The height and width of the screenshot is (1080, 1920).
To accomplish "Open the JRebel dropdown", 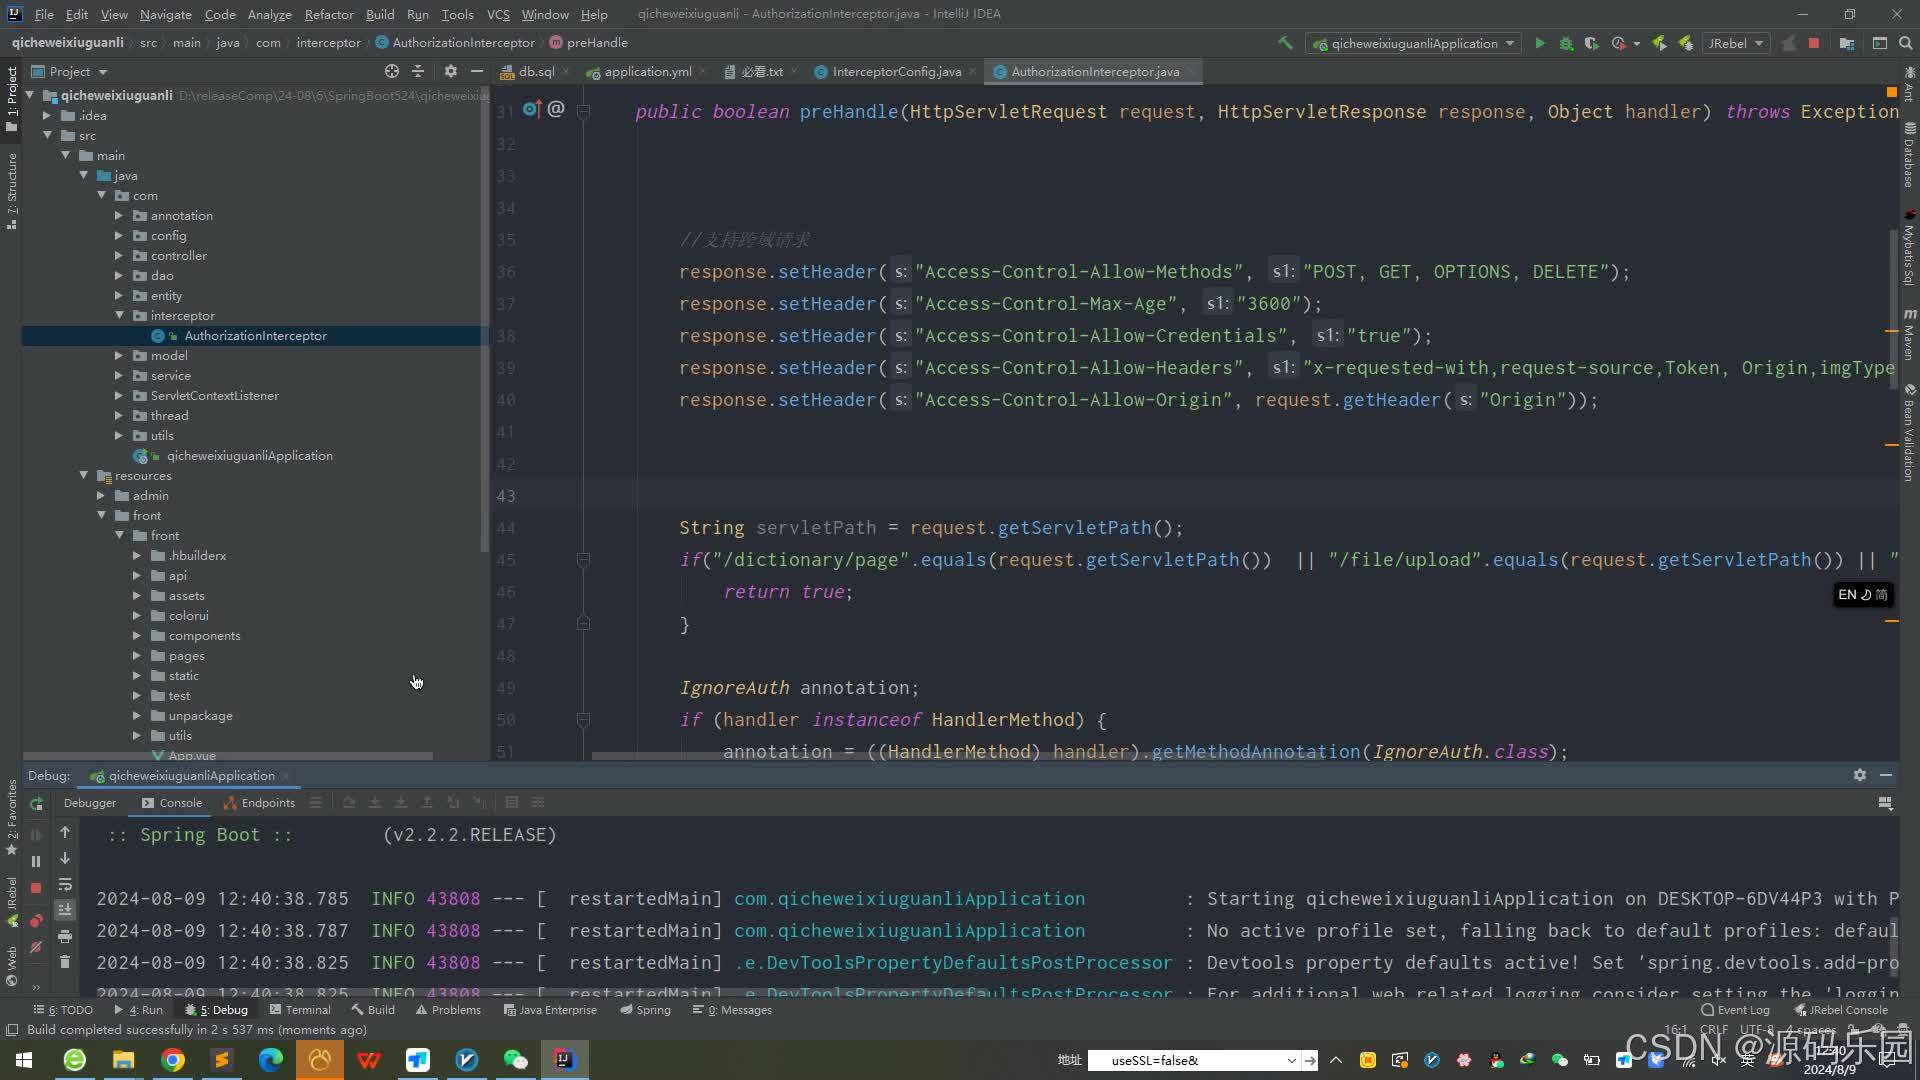I will 1735,43.
